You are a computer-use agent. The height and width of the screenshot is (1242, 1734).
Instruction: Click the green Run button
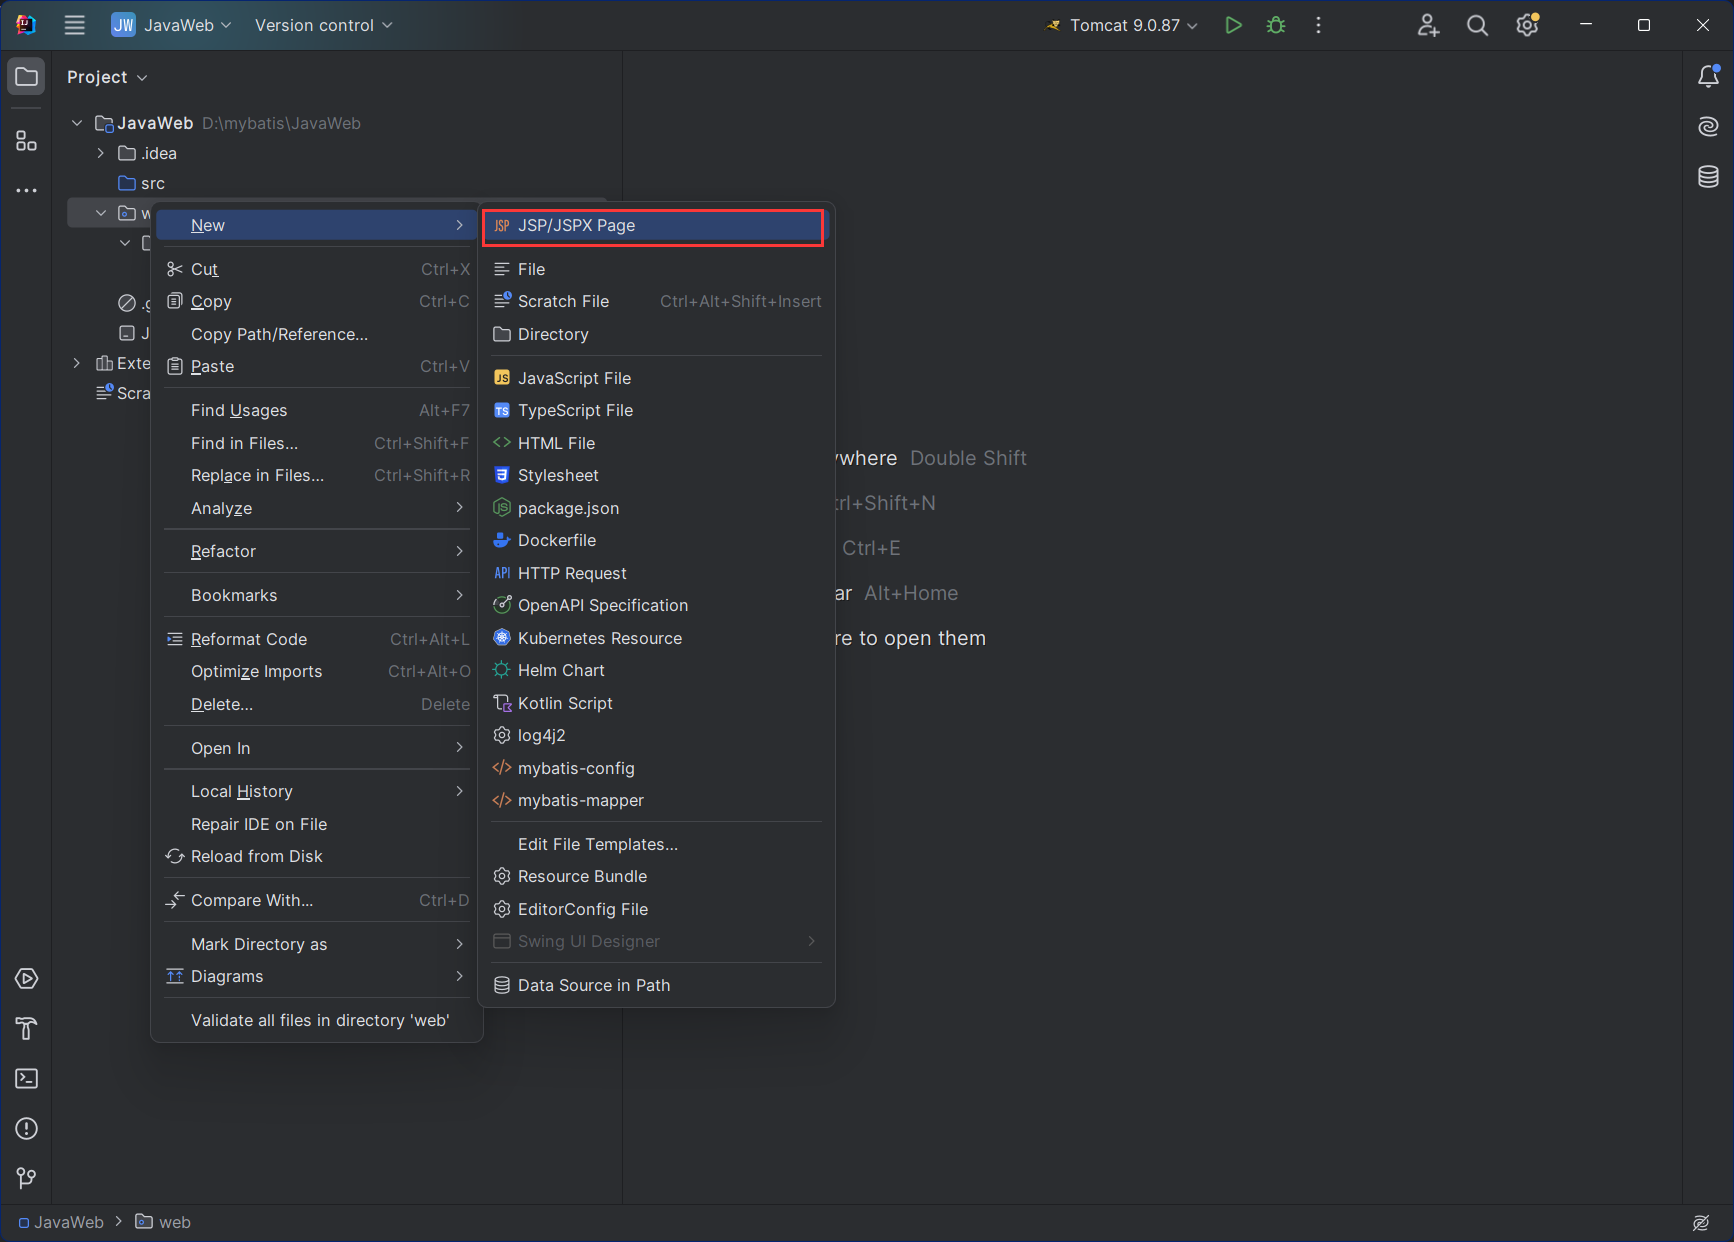click(x=1233, y=25)
